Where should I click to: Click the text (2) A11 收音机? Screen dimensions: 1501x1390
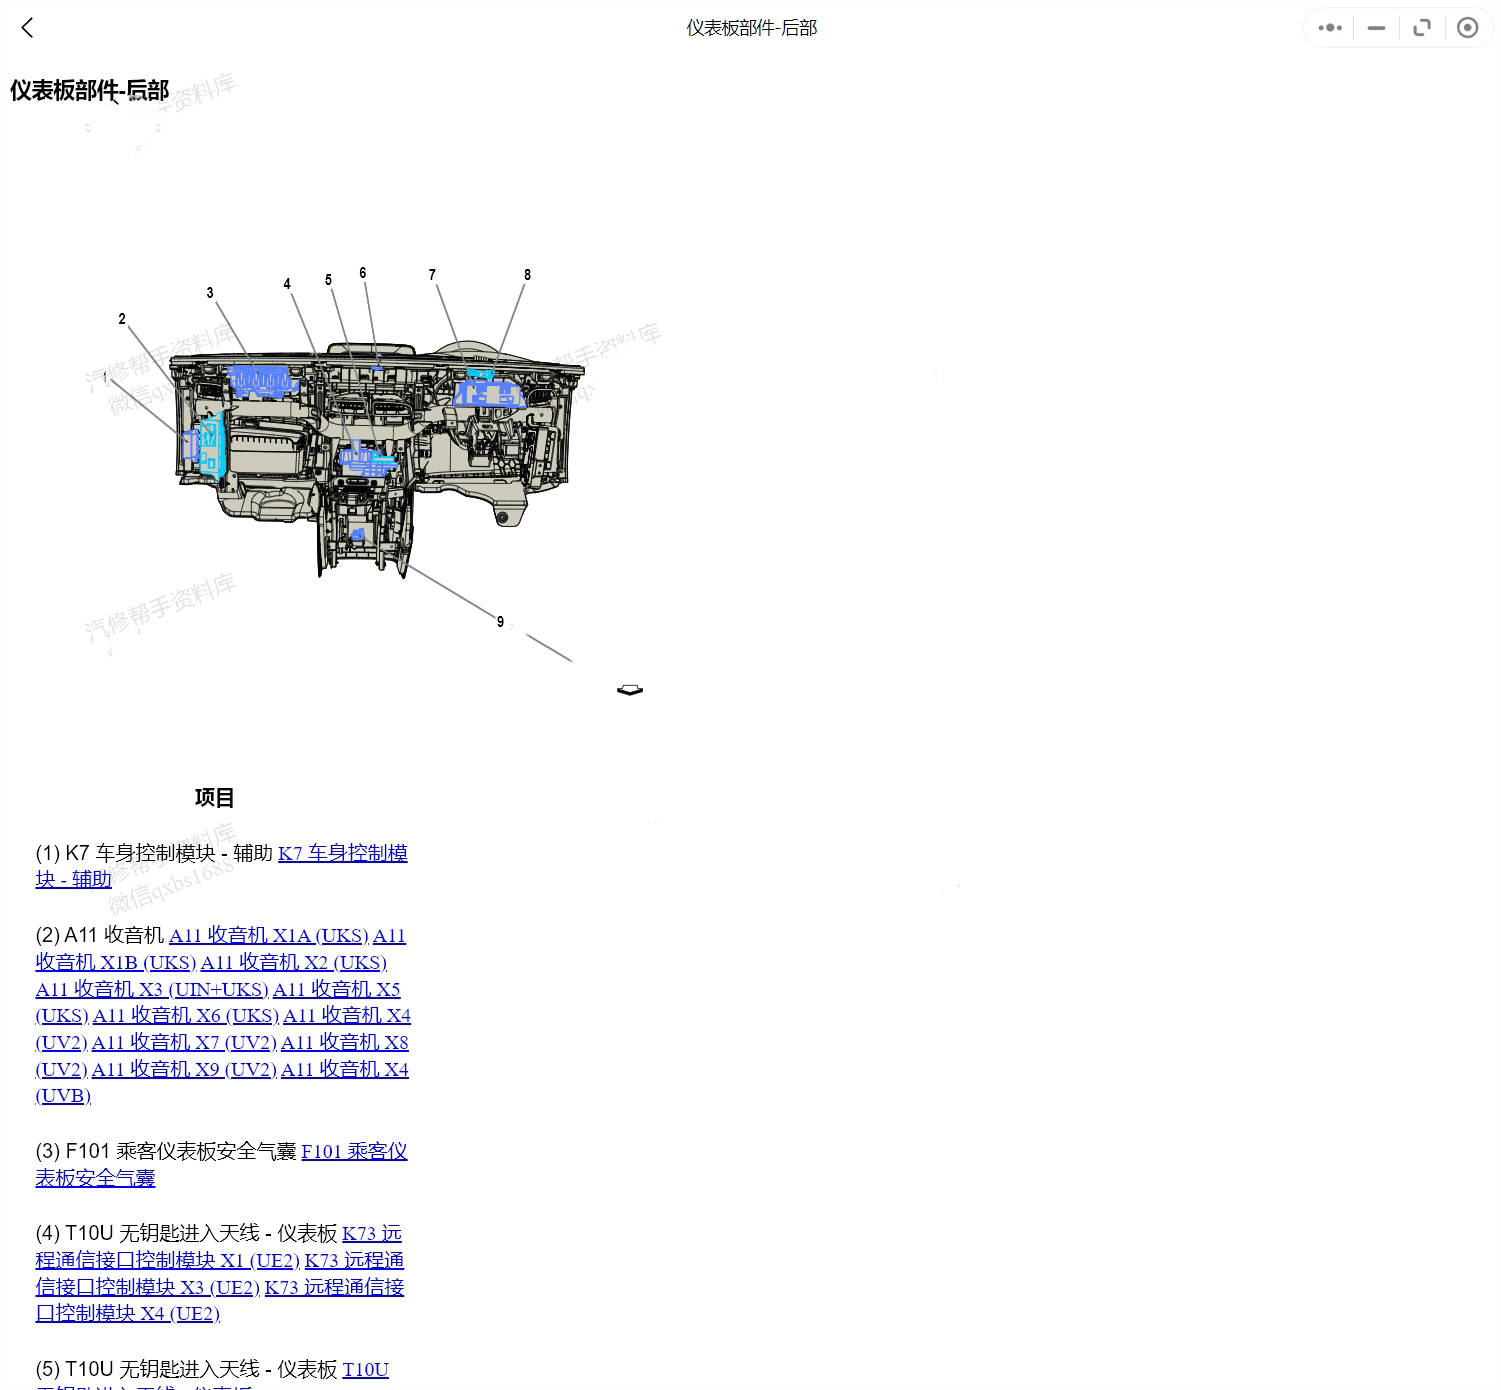100,936
